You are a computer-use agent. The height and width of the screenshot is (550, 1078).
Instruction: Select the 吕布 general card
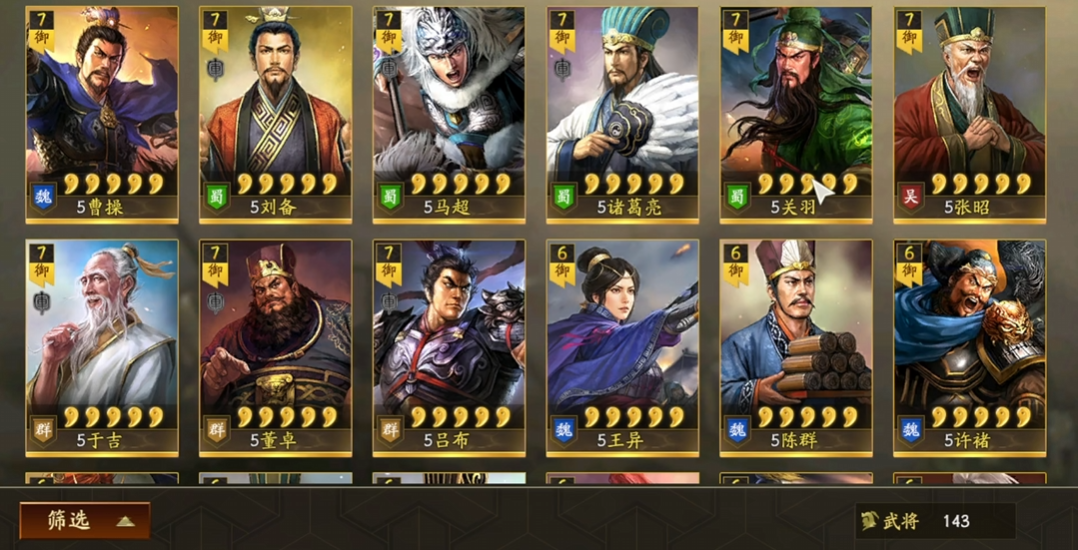(449, 348)
